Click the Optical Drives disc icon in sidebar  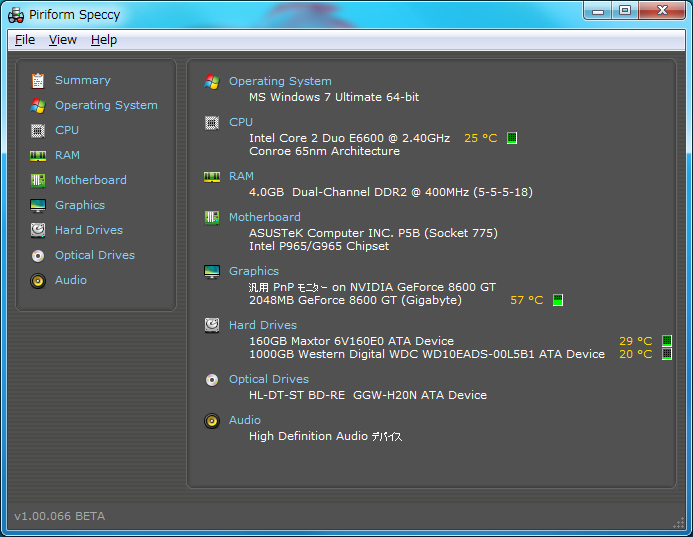coord(38,255)
